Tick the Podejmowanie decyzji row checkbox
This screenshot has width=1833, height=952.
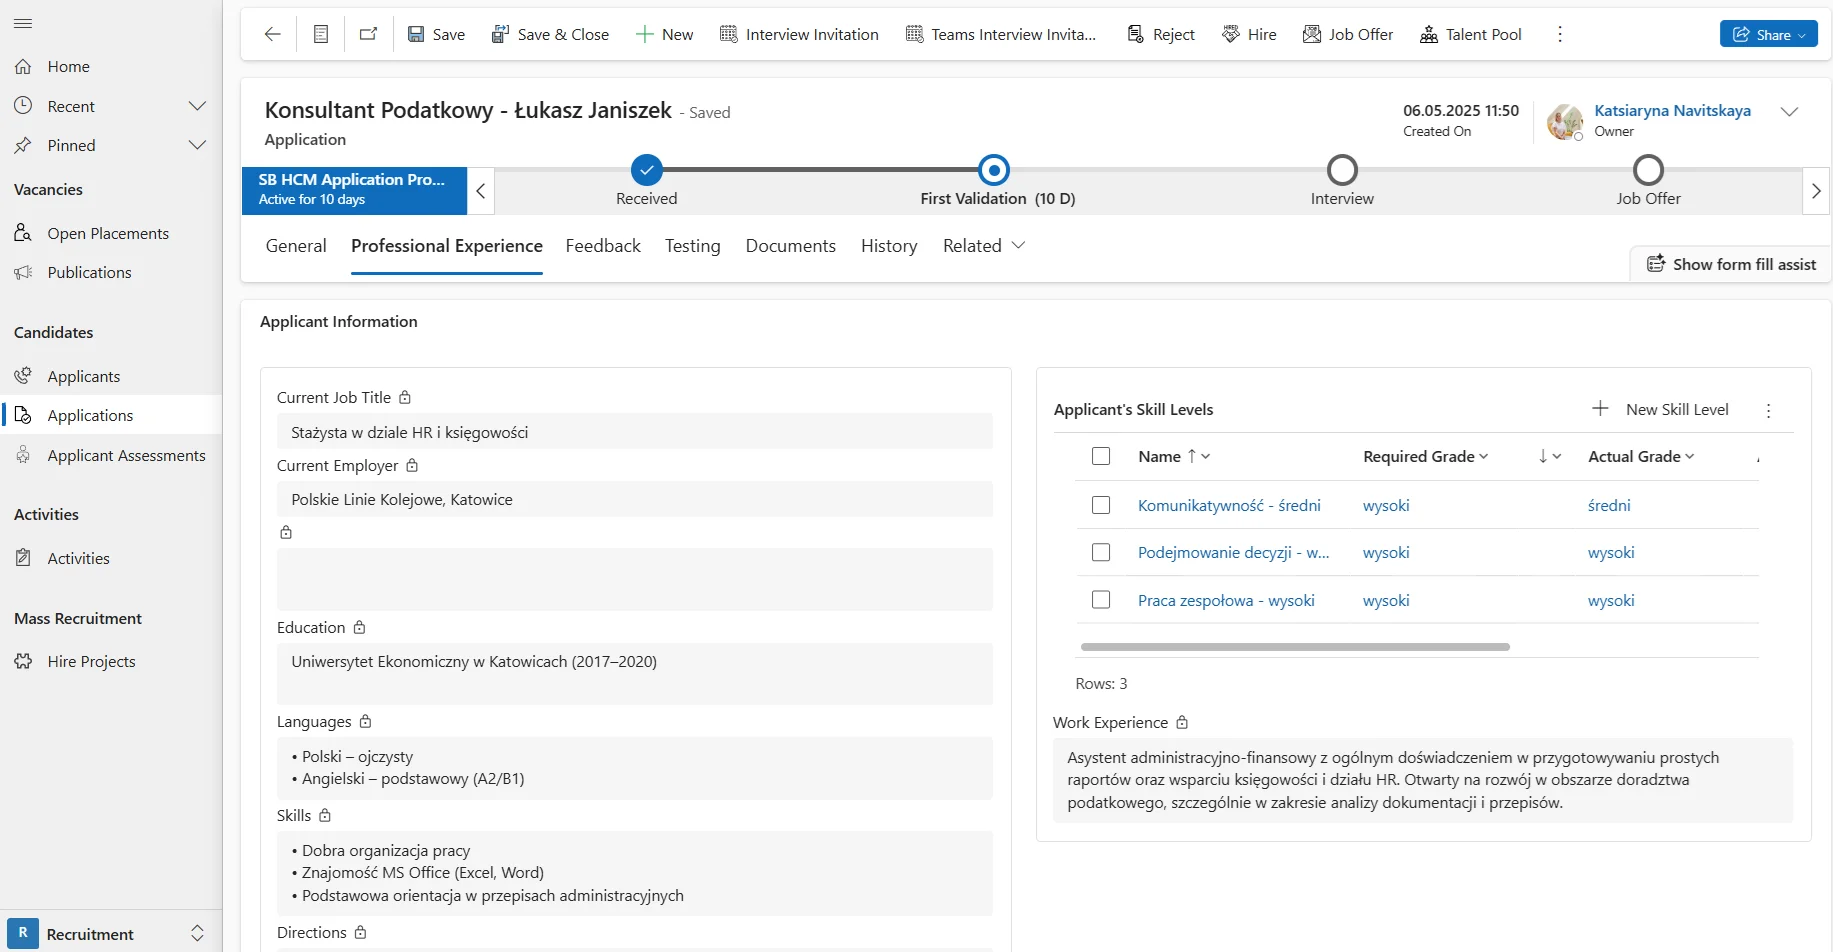coord(1101,552)
